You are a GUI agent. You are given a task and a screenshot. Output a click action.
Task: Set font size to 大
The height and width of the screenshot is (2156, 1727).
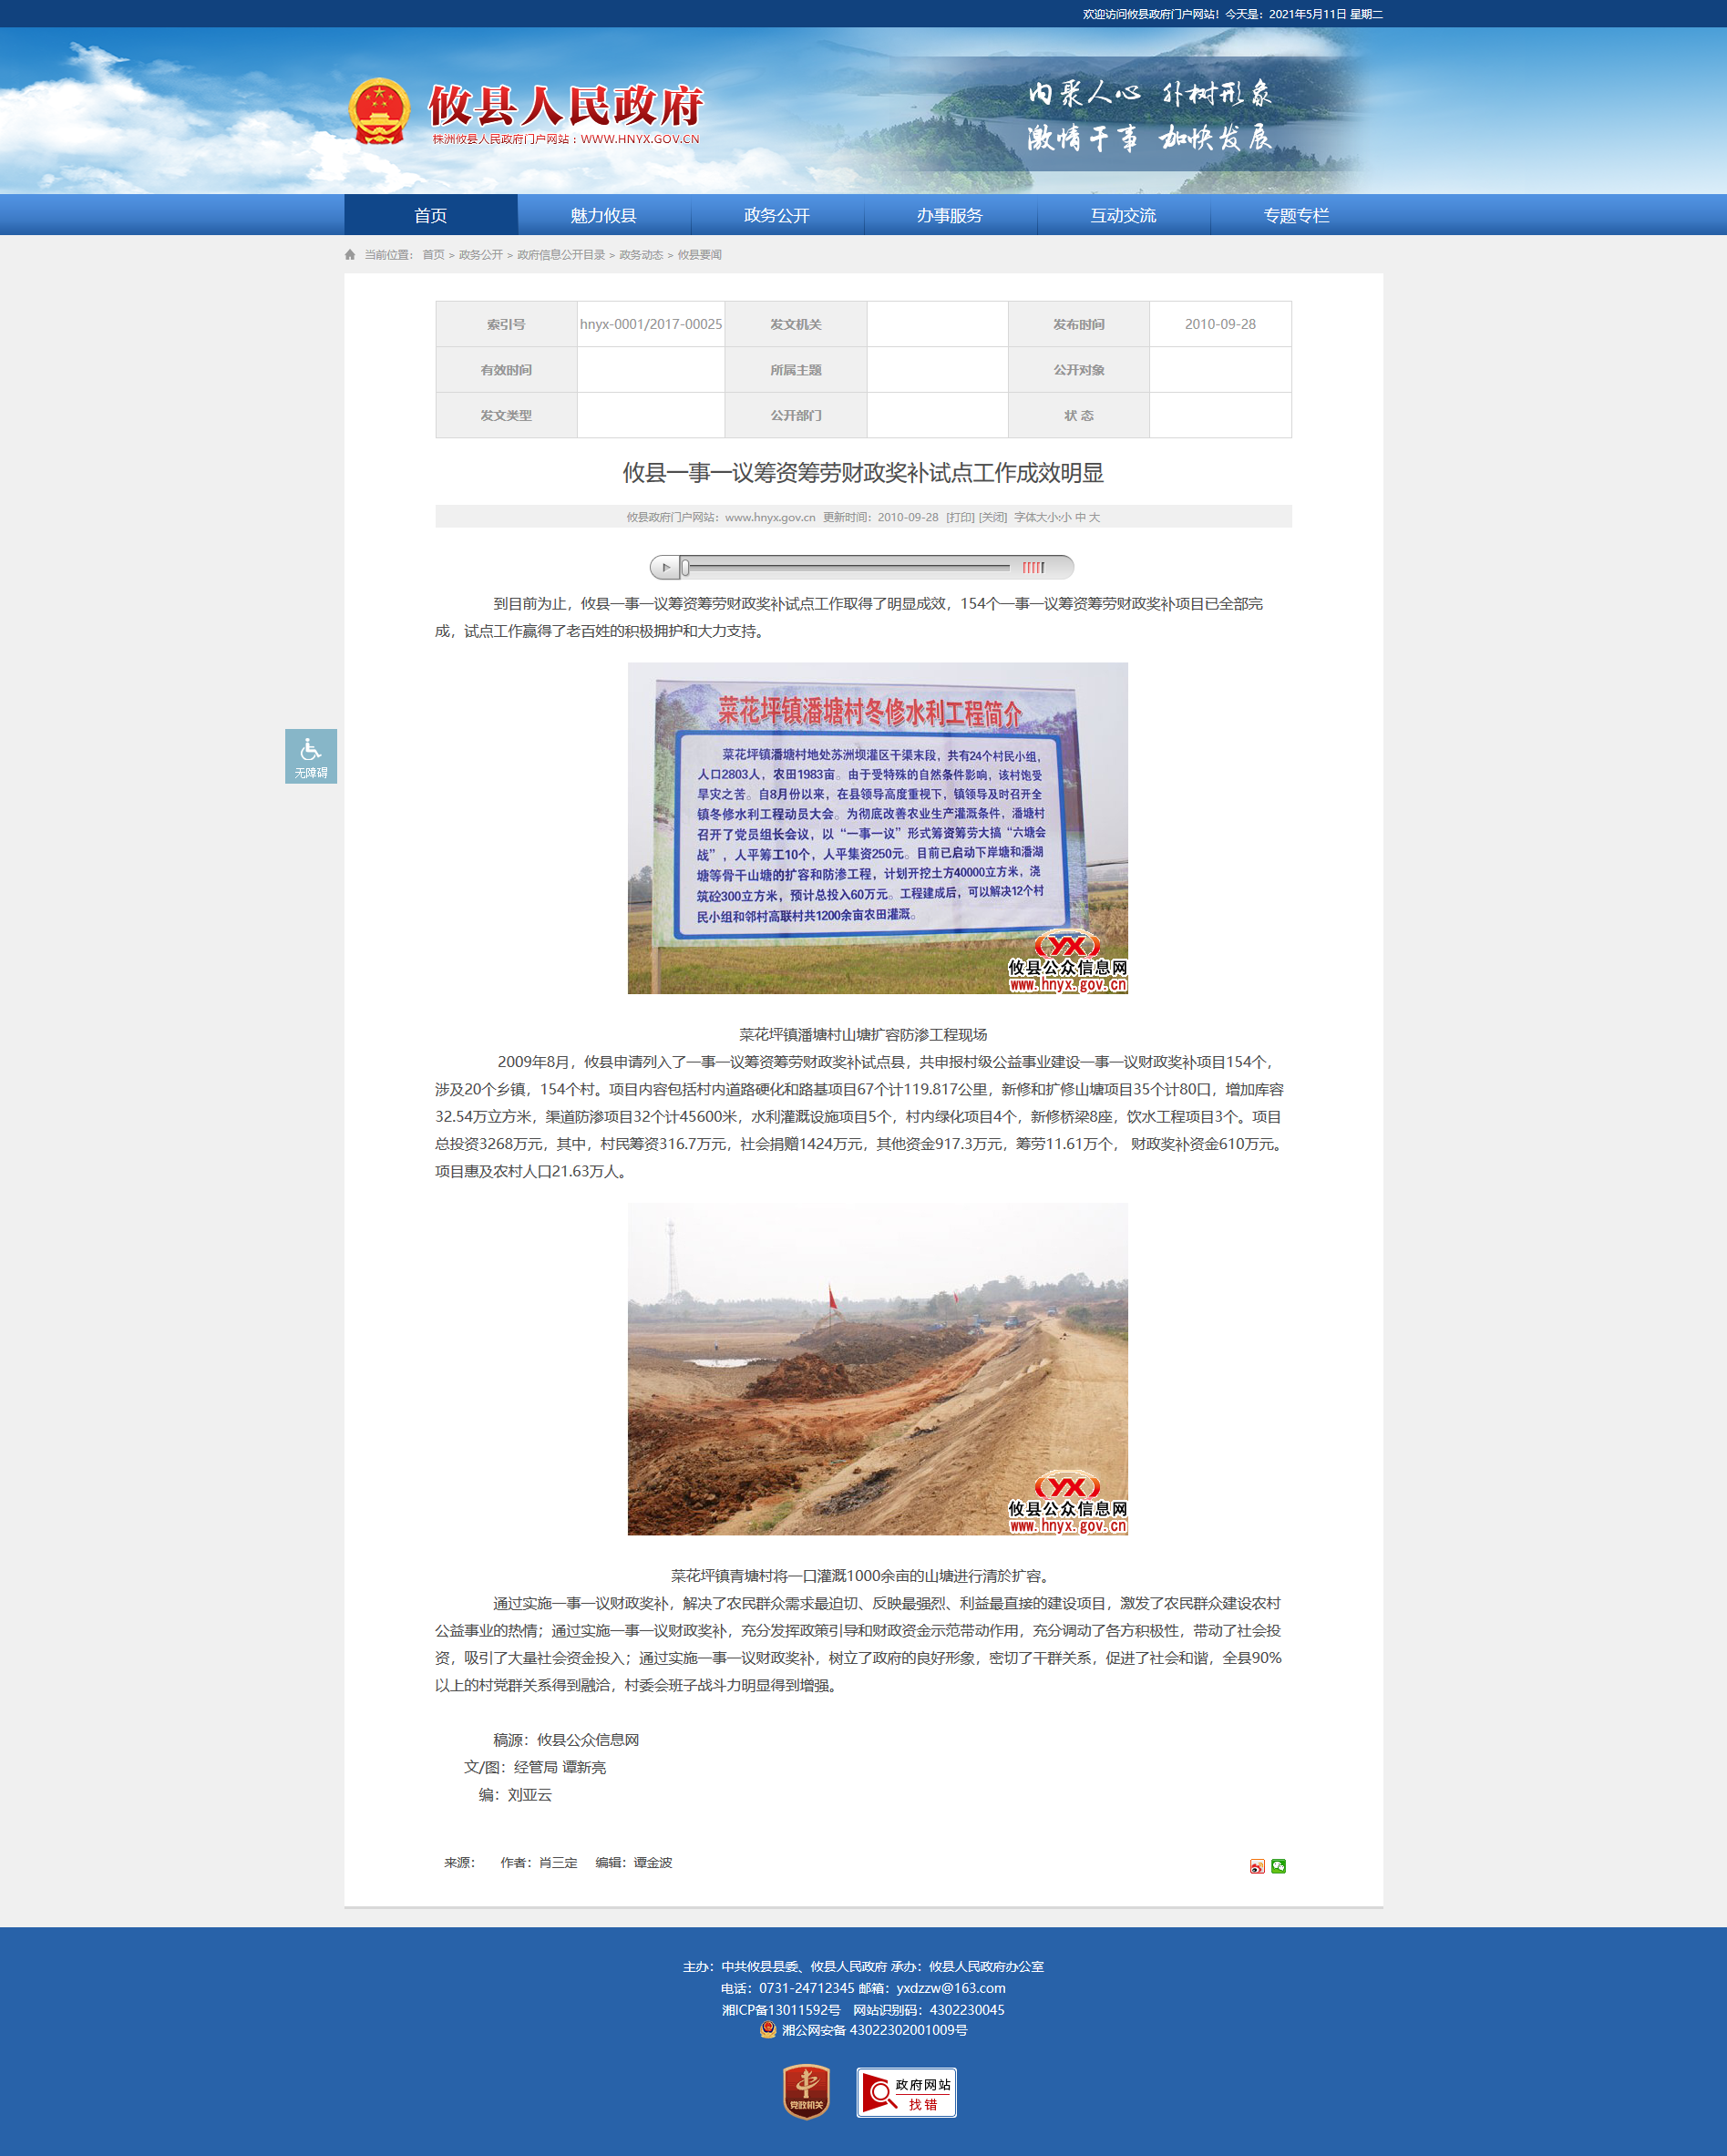pos(1094,517)
